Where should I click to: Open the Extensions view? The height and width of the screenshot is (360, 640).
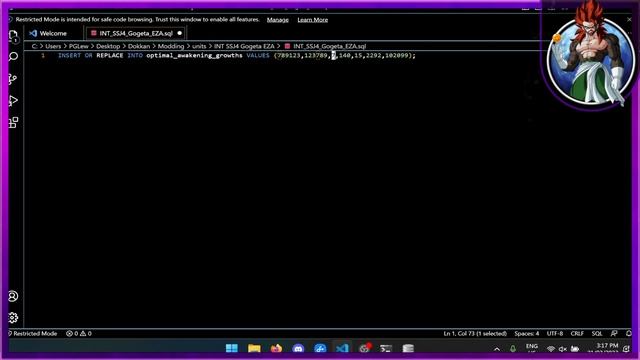pos(13,122)
